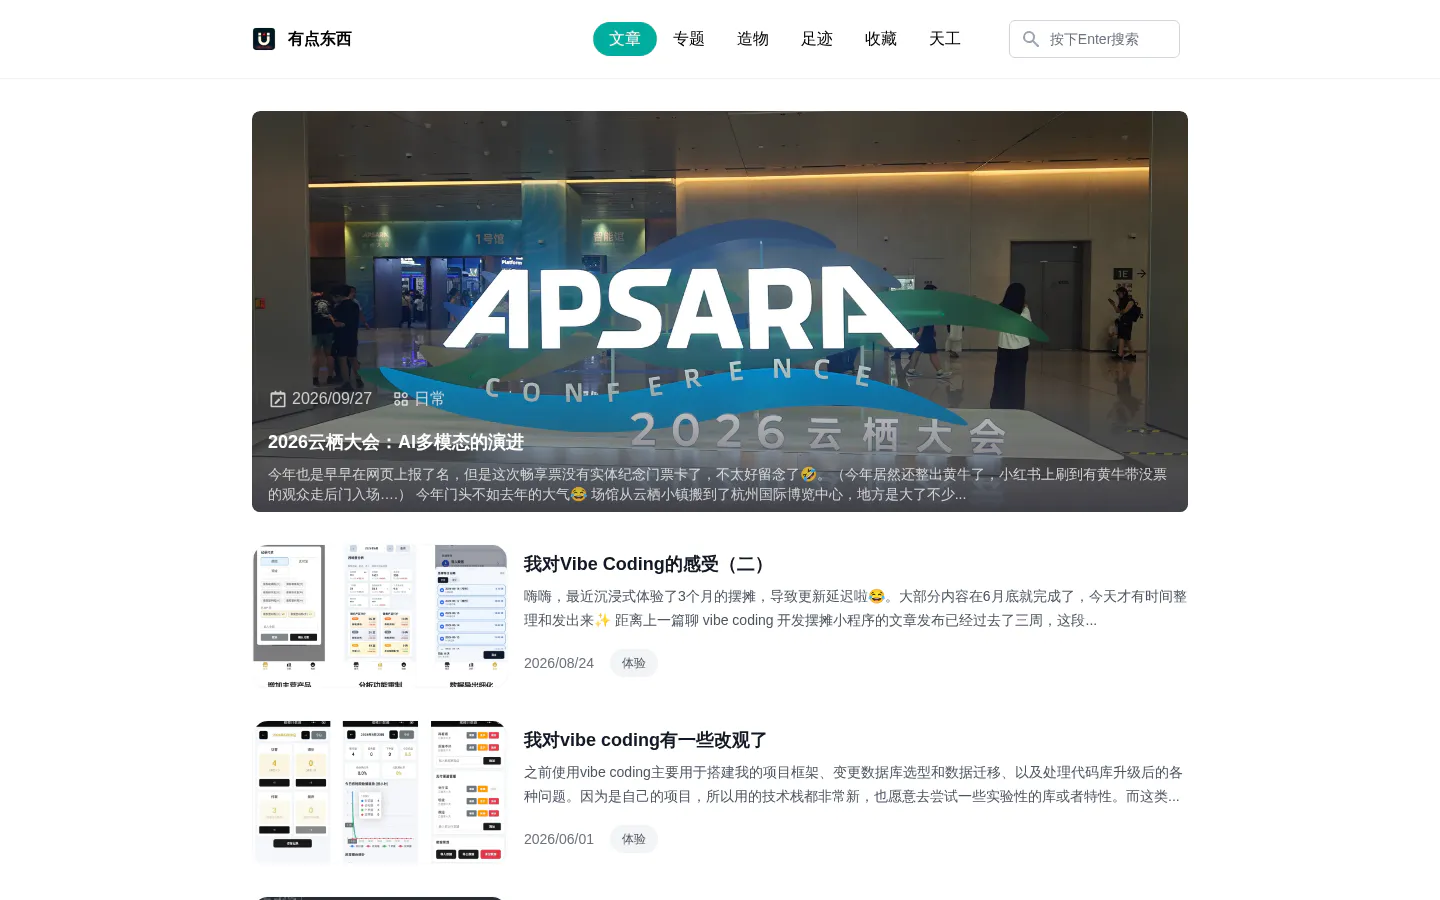Click the 体验 tag next to 2026/06/01

tap(634, 839)
